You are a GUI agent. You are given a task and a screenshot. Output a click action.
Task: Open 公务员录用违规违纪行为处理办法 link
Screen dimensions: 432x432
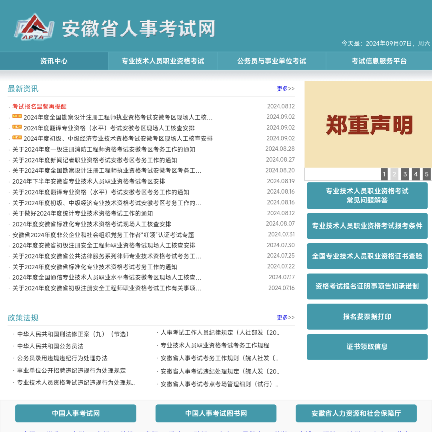tap(62, 358)
